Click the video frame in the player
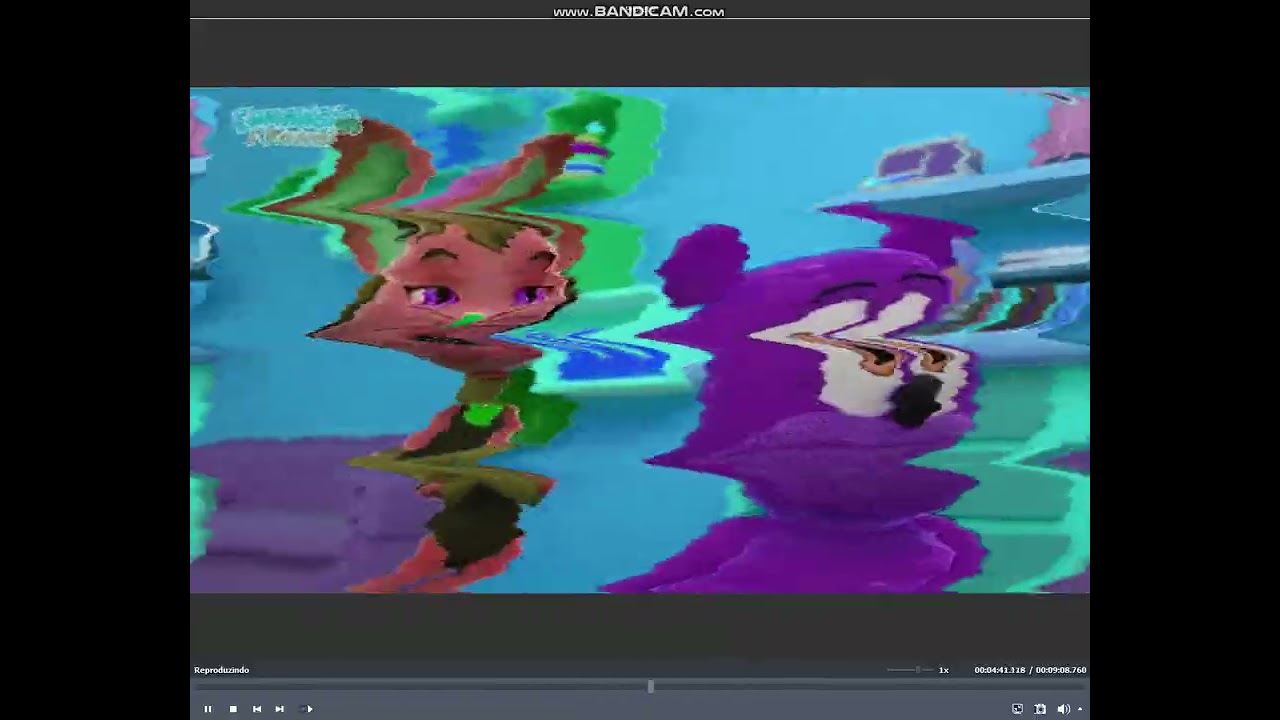Screen dimensions: 1280x720 [x=640, y=340]
